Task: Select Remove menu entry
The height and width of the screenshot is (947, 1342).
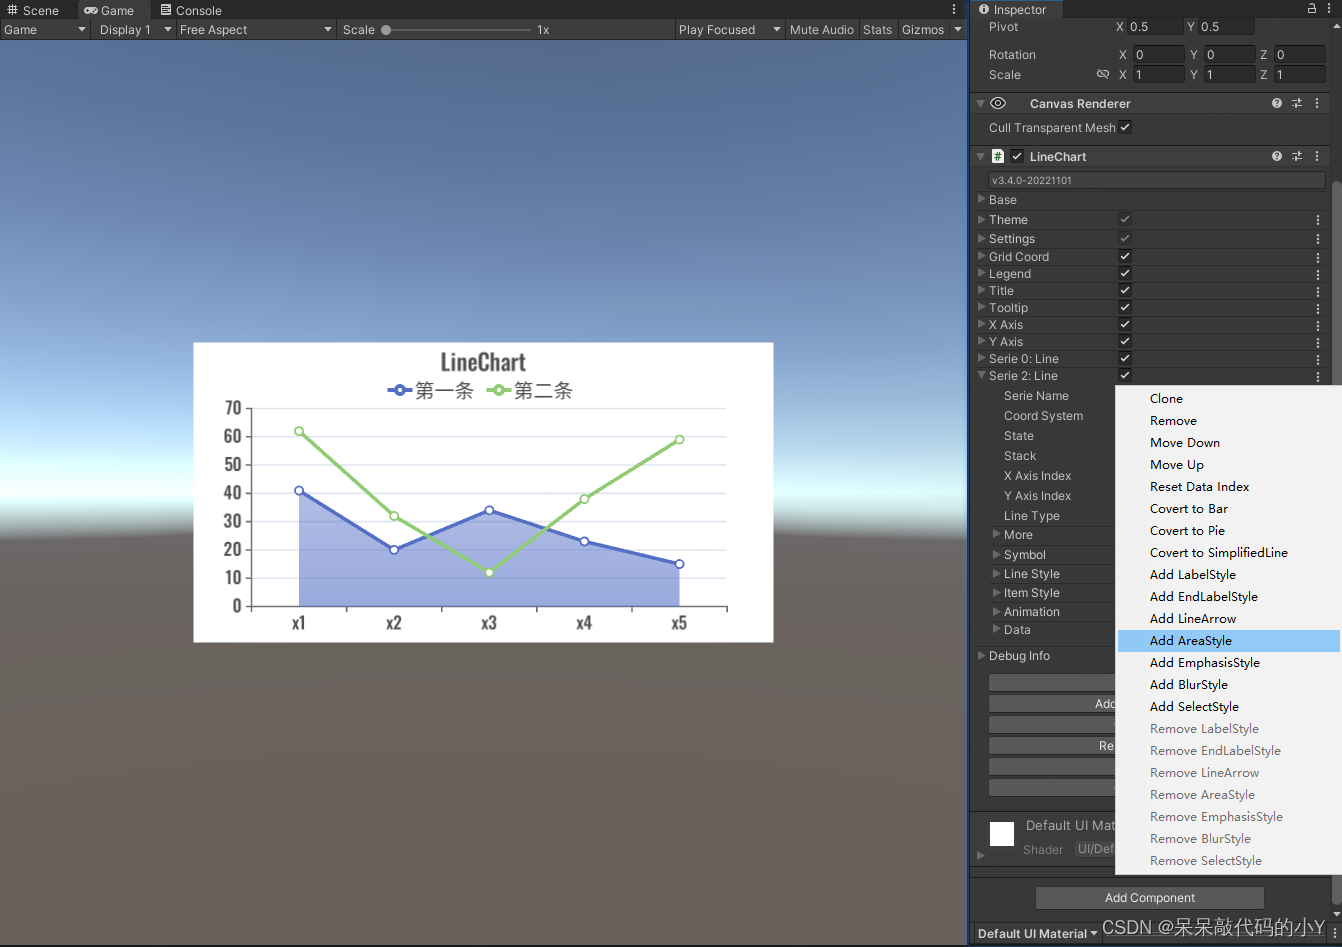Action: click(1228, 421)
